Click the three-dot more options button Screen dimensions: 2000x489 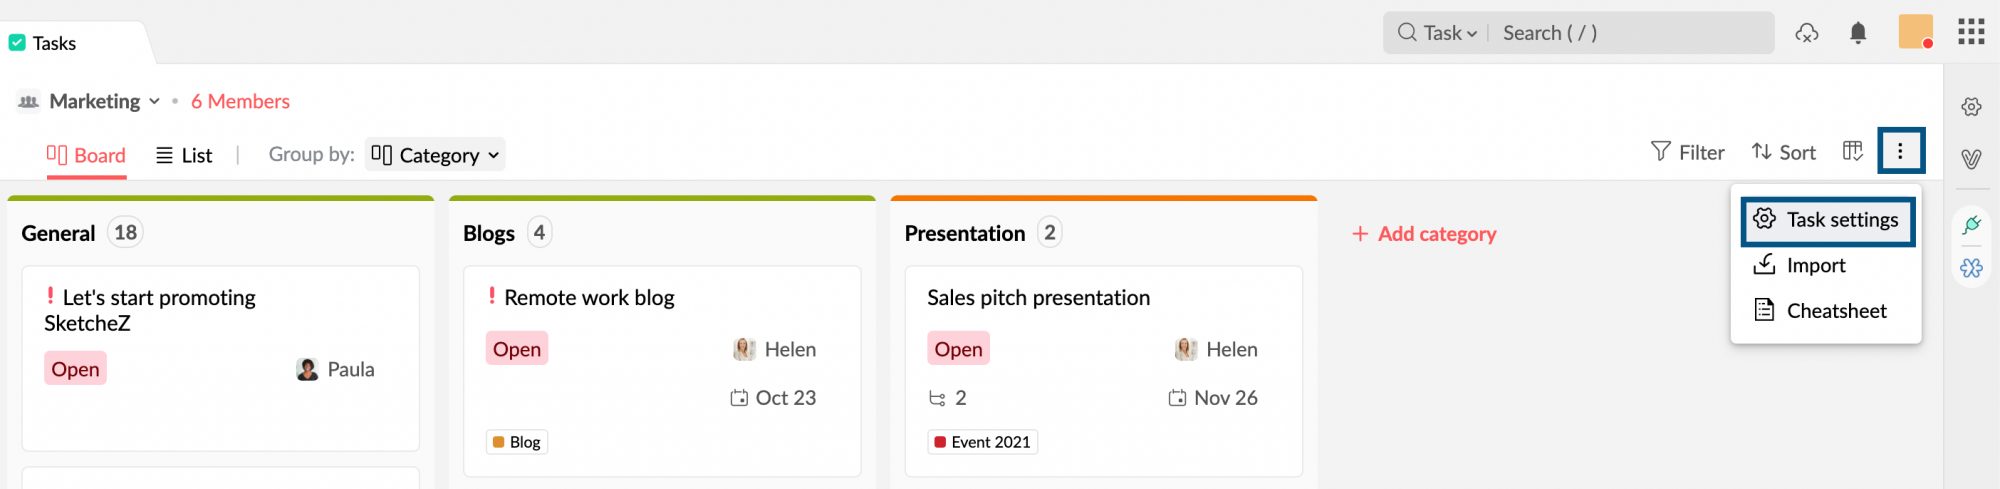point(1900,152)
